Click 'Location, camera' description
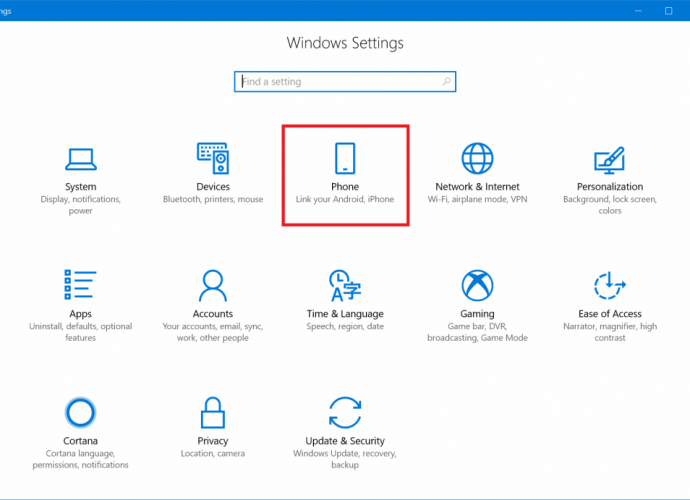690x500 pixels. pyautogui.click(x=213, y=454)
